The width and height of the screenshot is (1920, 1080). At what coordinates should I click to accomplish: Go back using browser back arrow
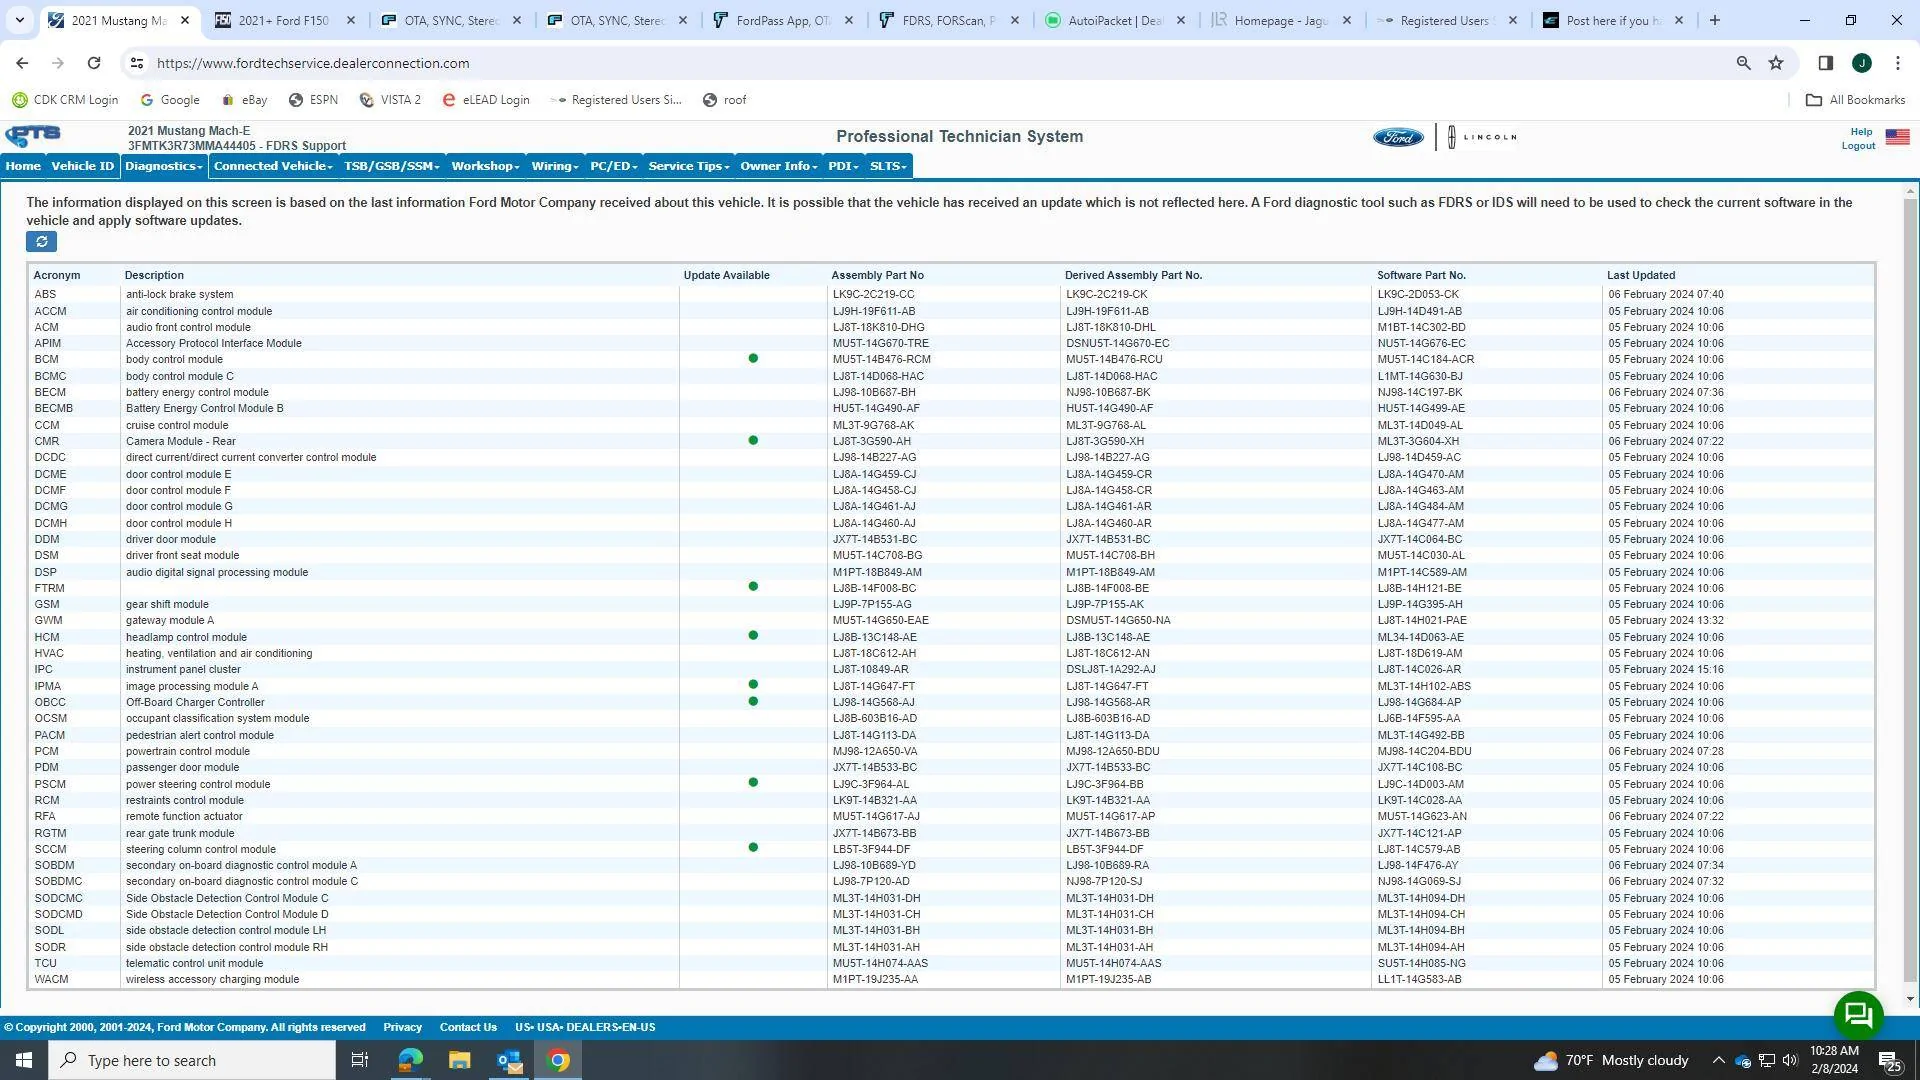pyautogui.click(x=22, y=63)
